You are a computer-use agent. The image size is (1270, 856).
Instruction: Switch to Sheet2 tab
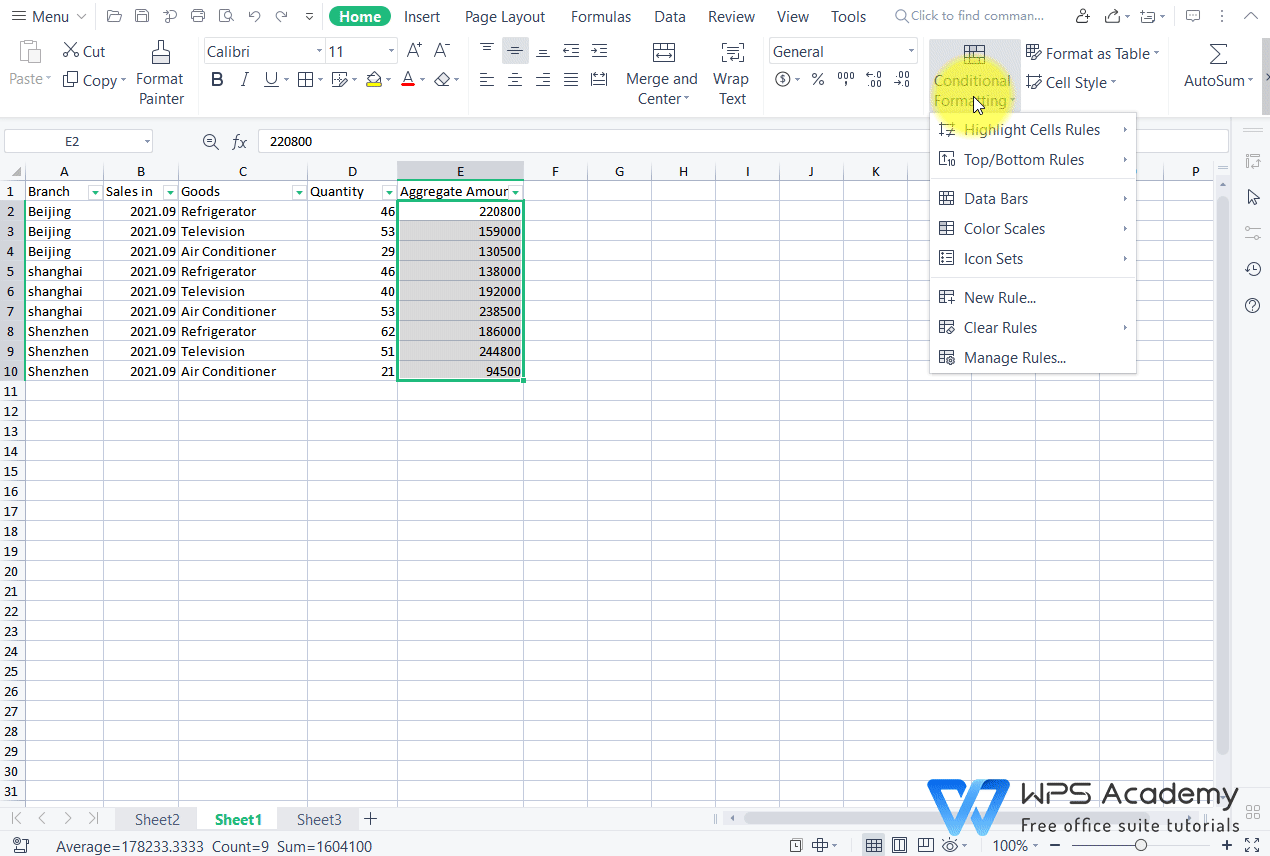pyautogui.click(x=157, y=820)
